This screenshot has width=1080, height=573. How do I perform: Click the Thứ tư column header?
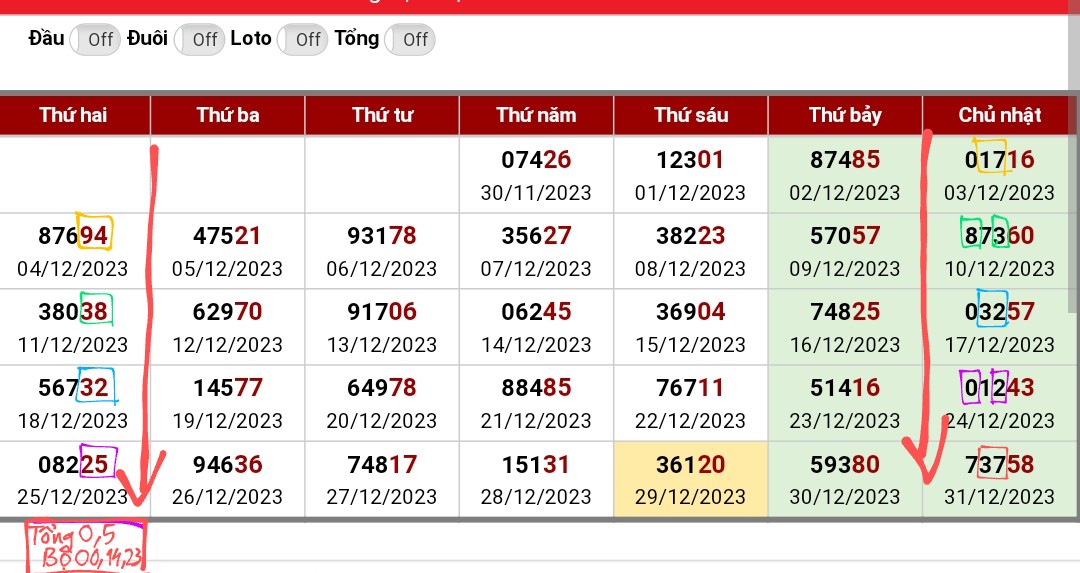[x=382, y=115]
